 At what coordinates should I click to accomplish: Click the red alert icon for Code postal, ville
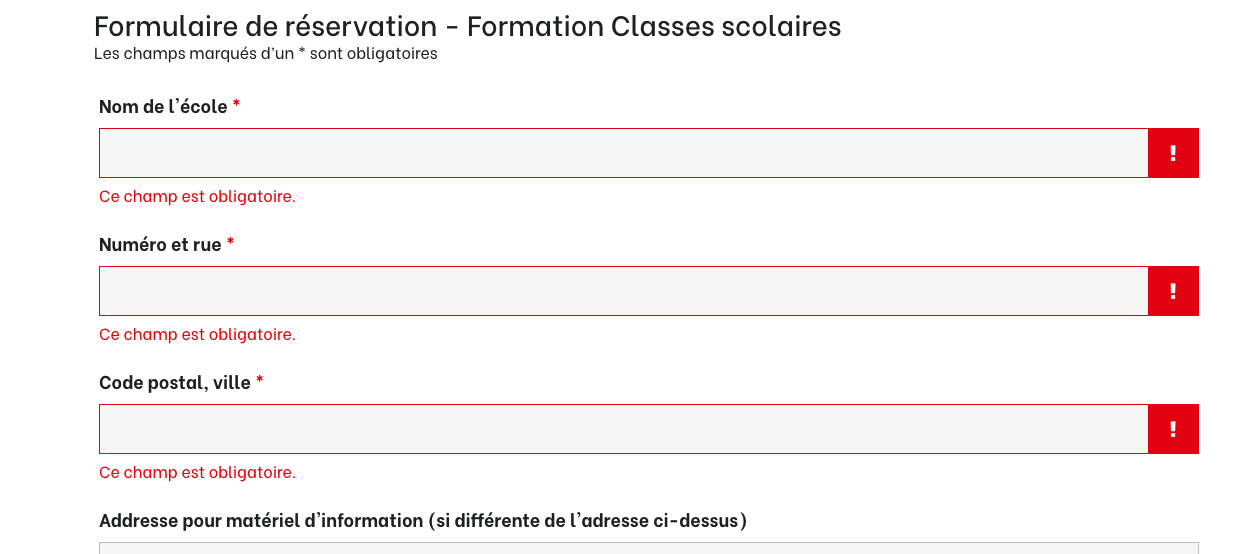1173,429
